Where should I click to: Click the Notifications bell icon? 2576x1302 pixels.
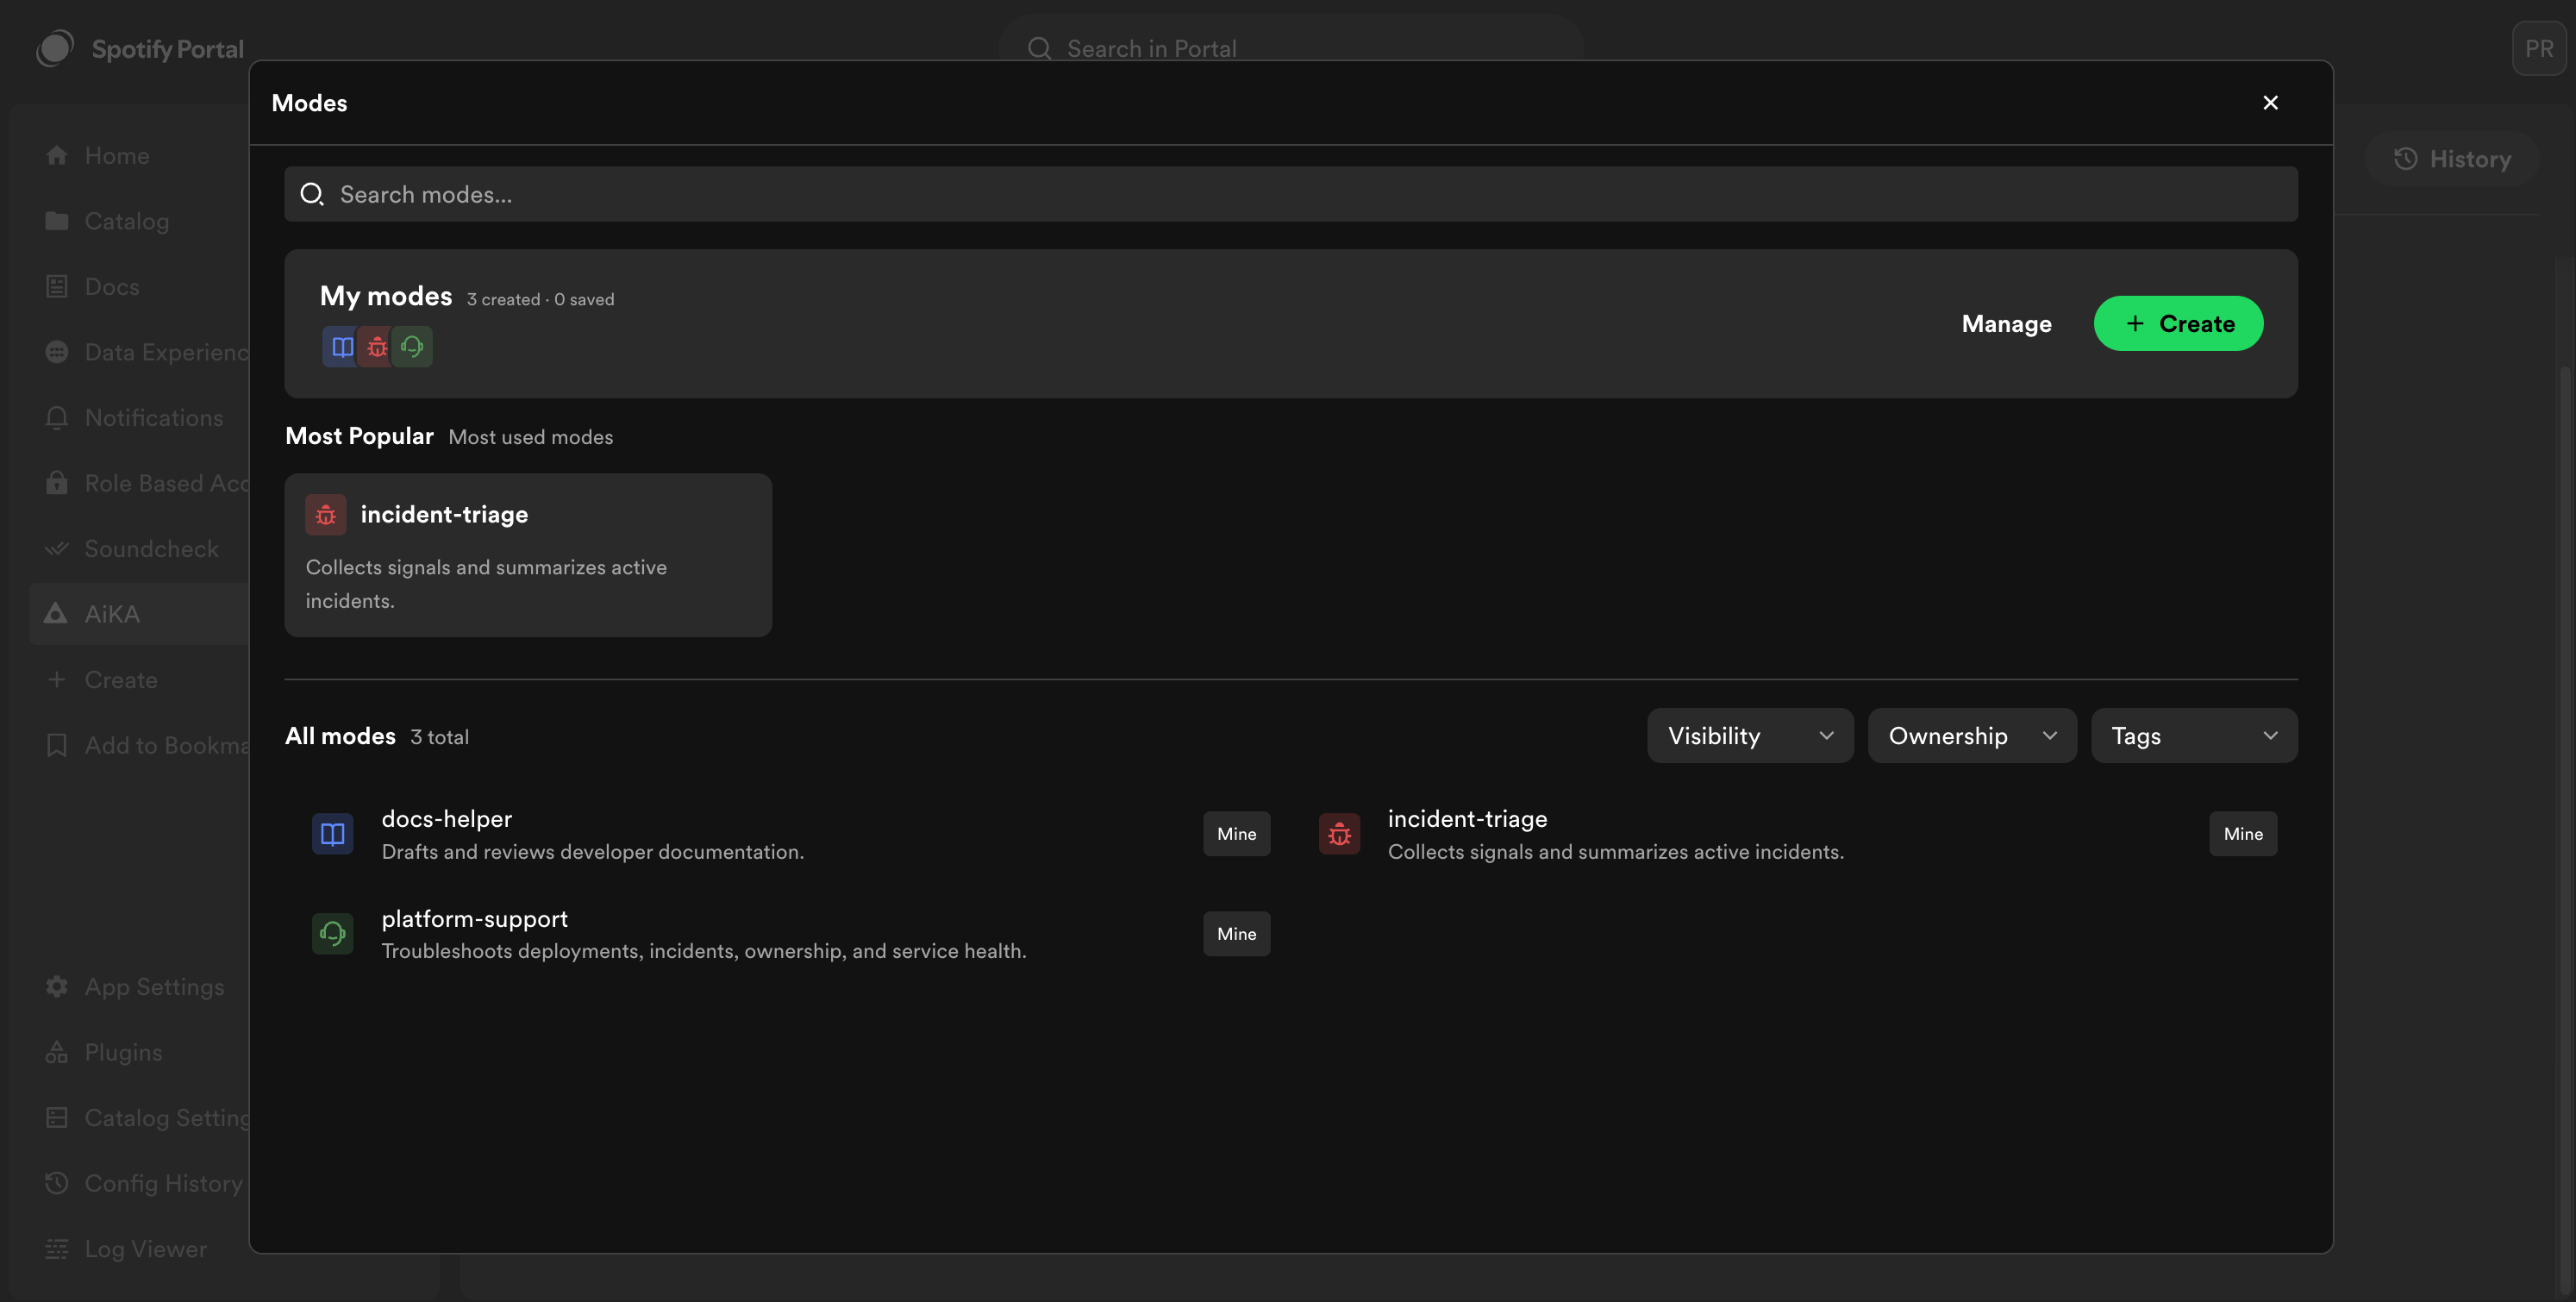tap(57, 418)
